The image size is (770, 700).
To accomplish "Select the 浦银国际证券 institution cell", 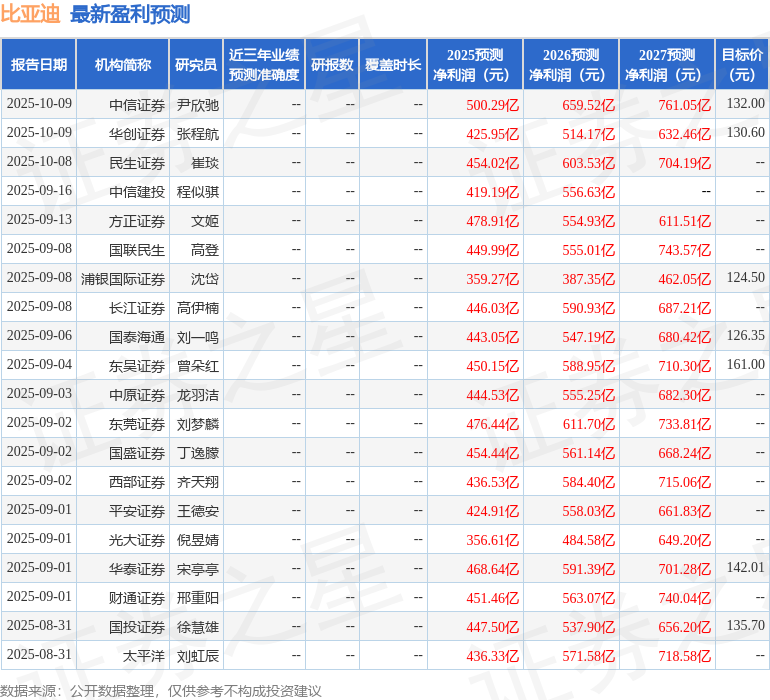I will 123,279.
